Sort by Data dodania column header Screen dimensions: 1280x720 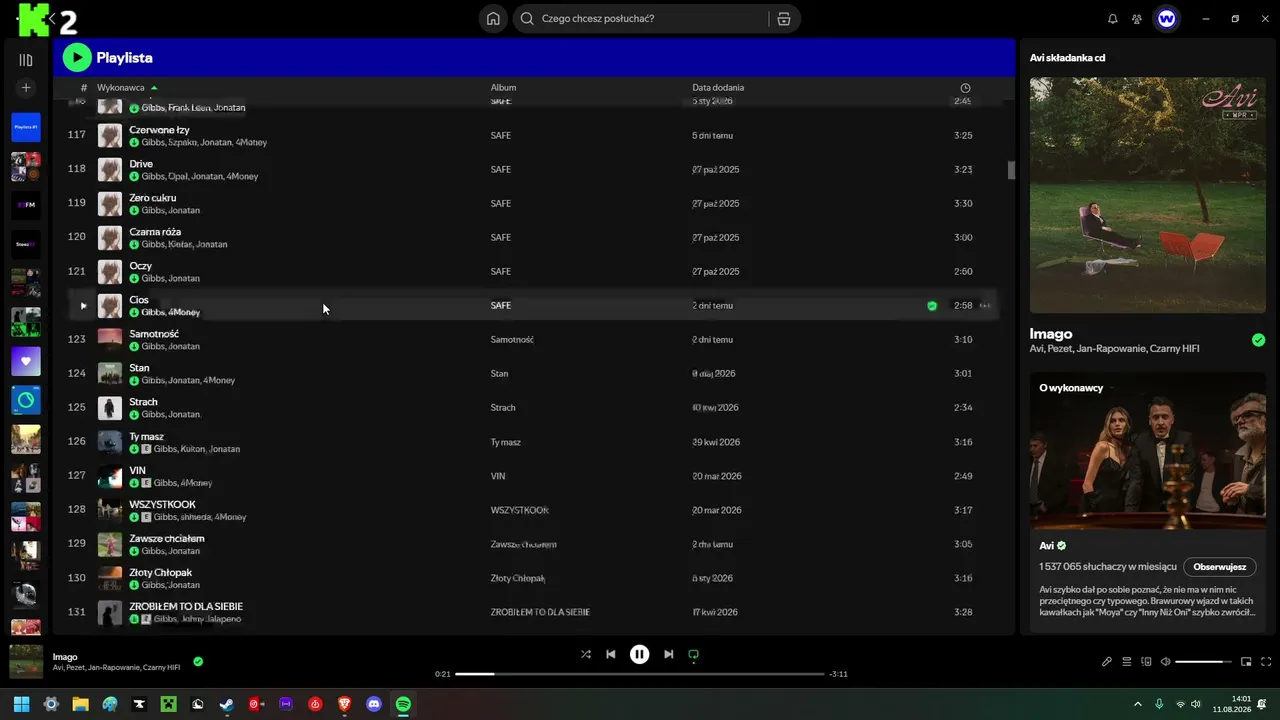(x=718, y=88)
